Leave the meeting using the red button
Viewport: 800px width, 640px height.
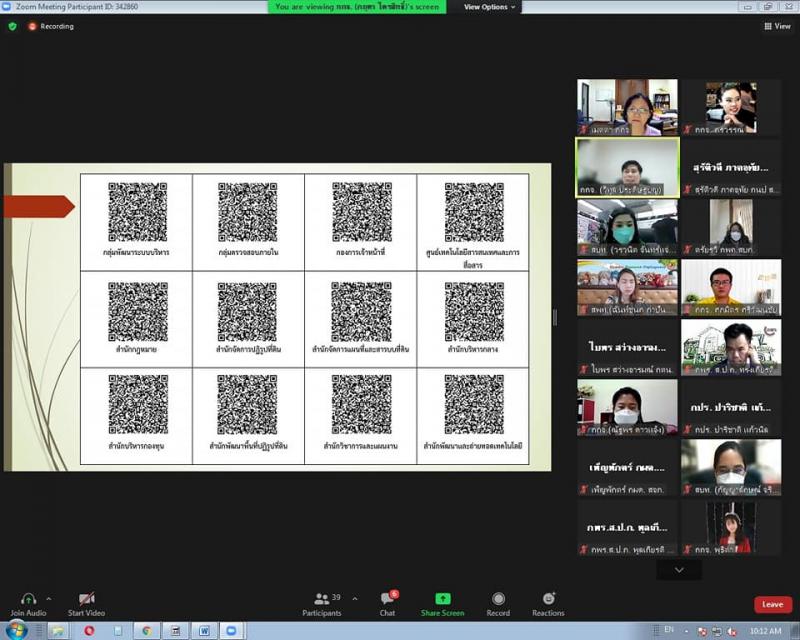(772, 604)
